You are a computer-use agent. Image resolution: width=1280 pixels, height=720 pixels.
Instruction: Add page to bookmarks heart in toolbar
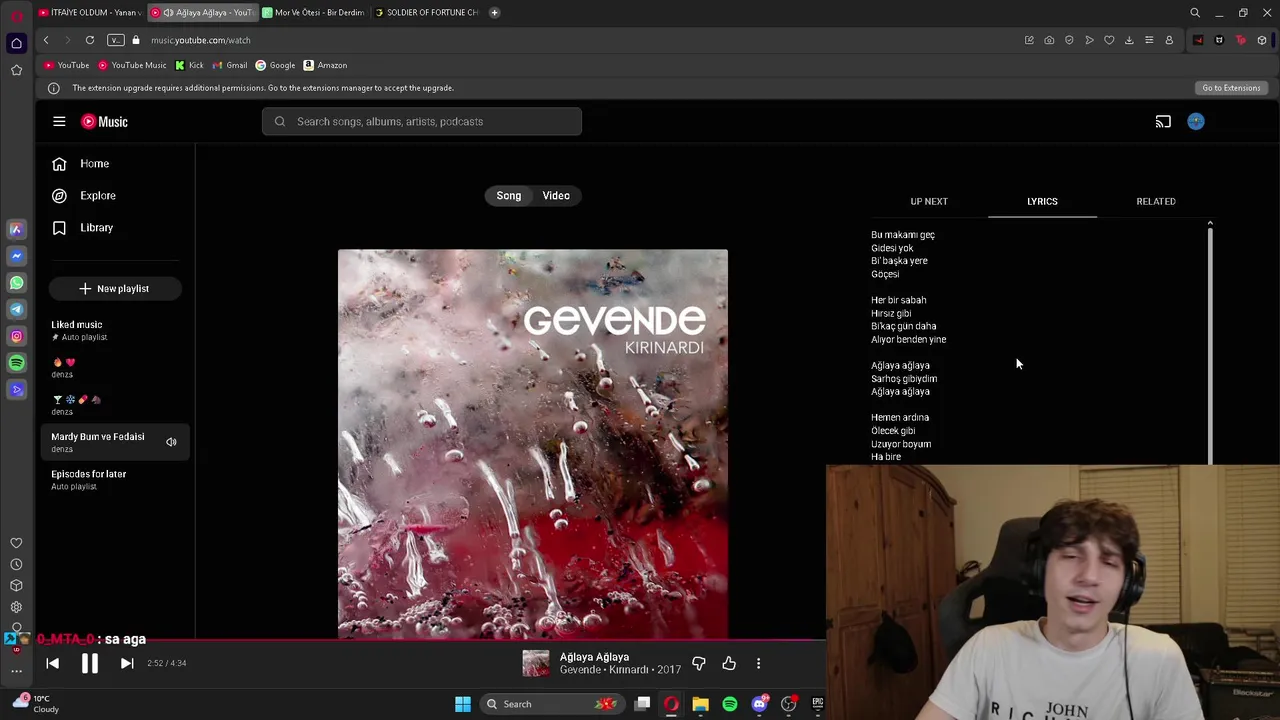click(x=1109, y=40)
